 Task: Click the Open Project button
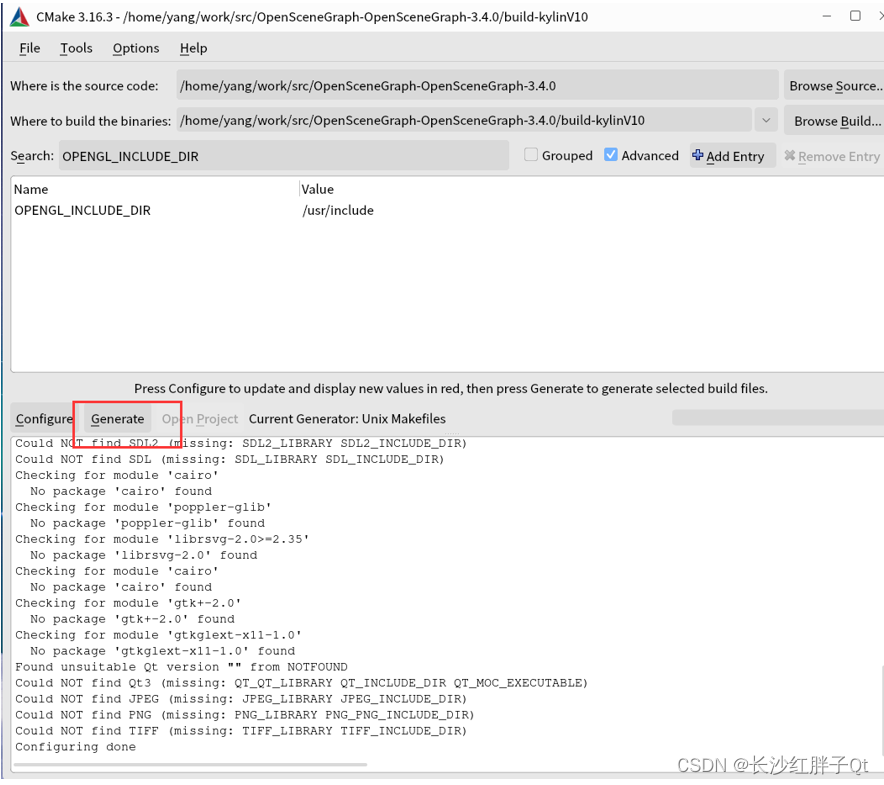pyautogui.click(x=200, y=419)
